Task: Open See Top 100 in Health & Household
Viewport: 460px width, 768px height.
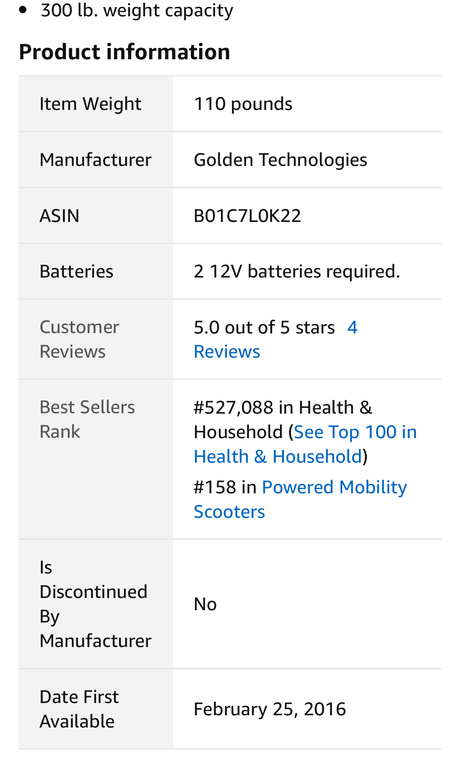Action: coord(305,444)
